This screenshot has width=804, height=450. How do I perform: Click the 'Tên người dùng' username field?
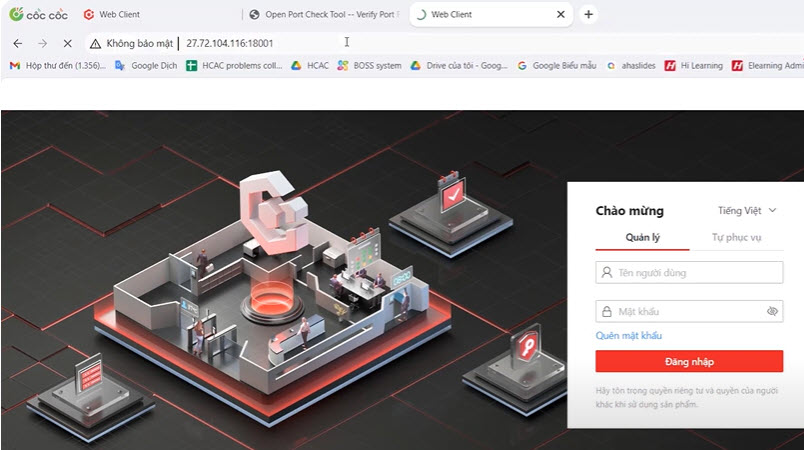689,272
